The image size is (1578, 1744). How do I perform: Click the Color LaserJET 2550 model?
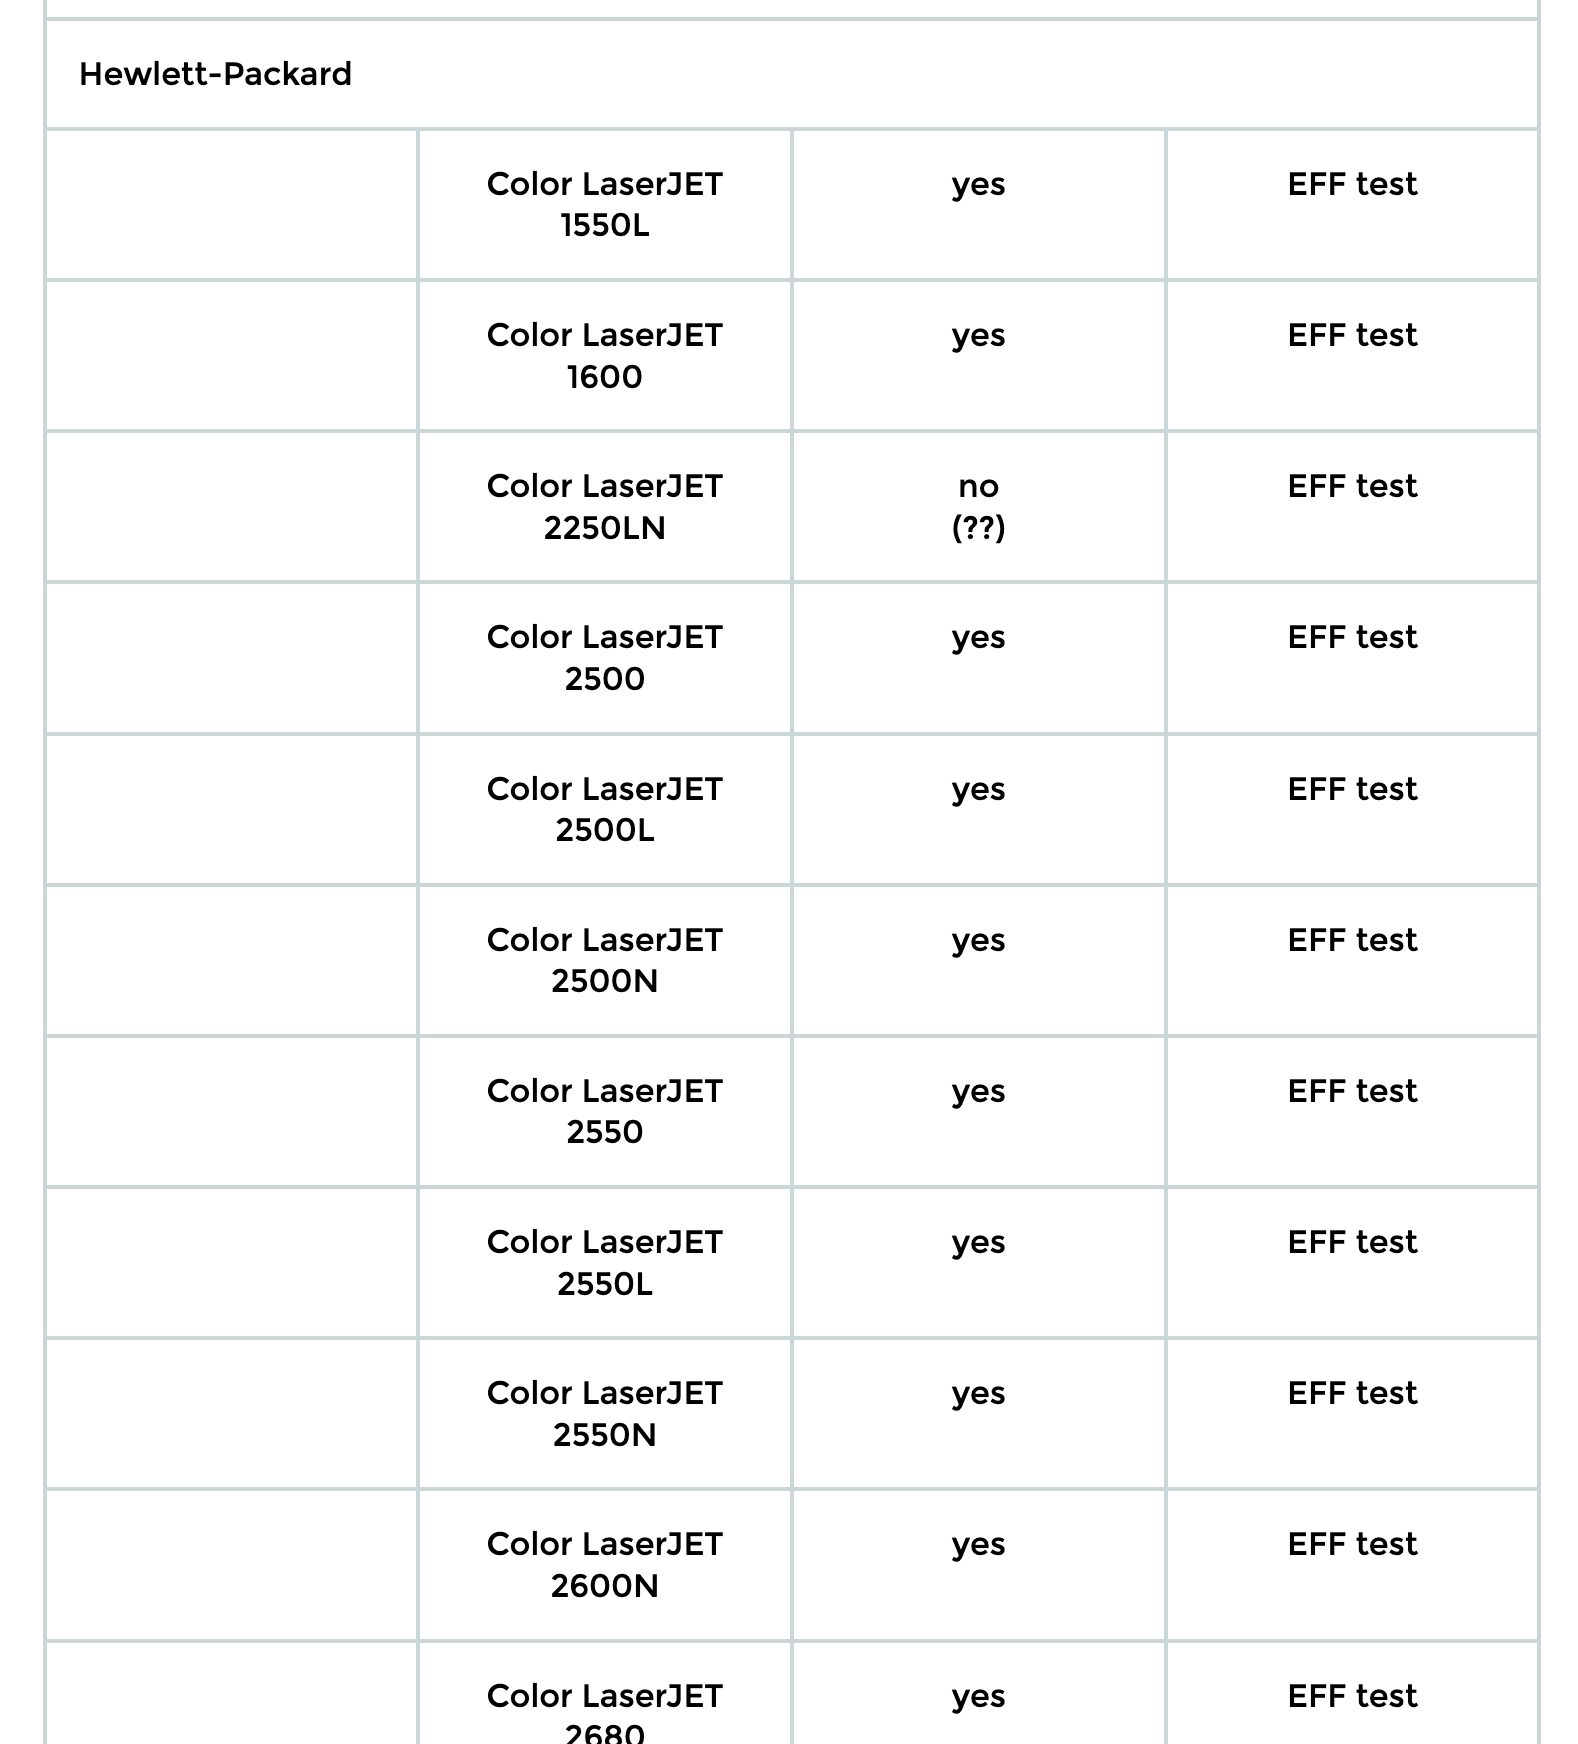click(604, 1112)
